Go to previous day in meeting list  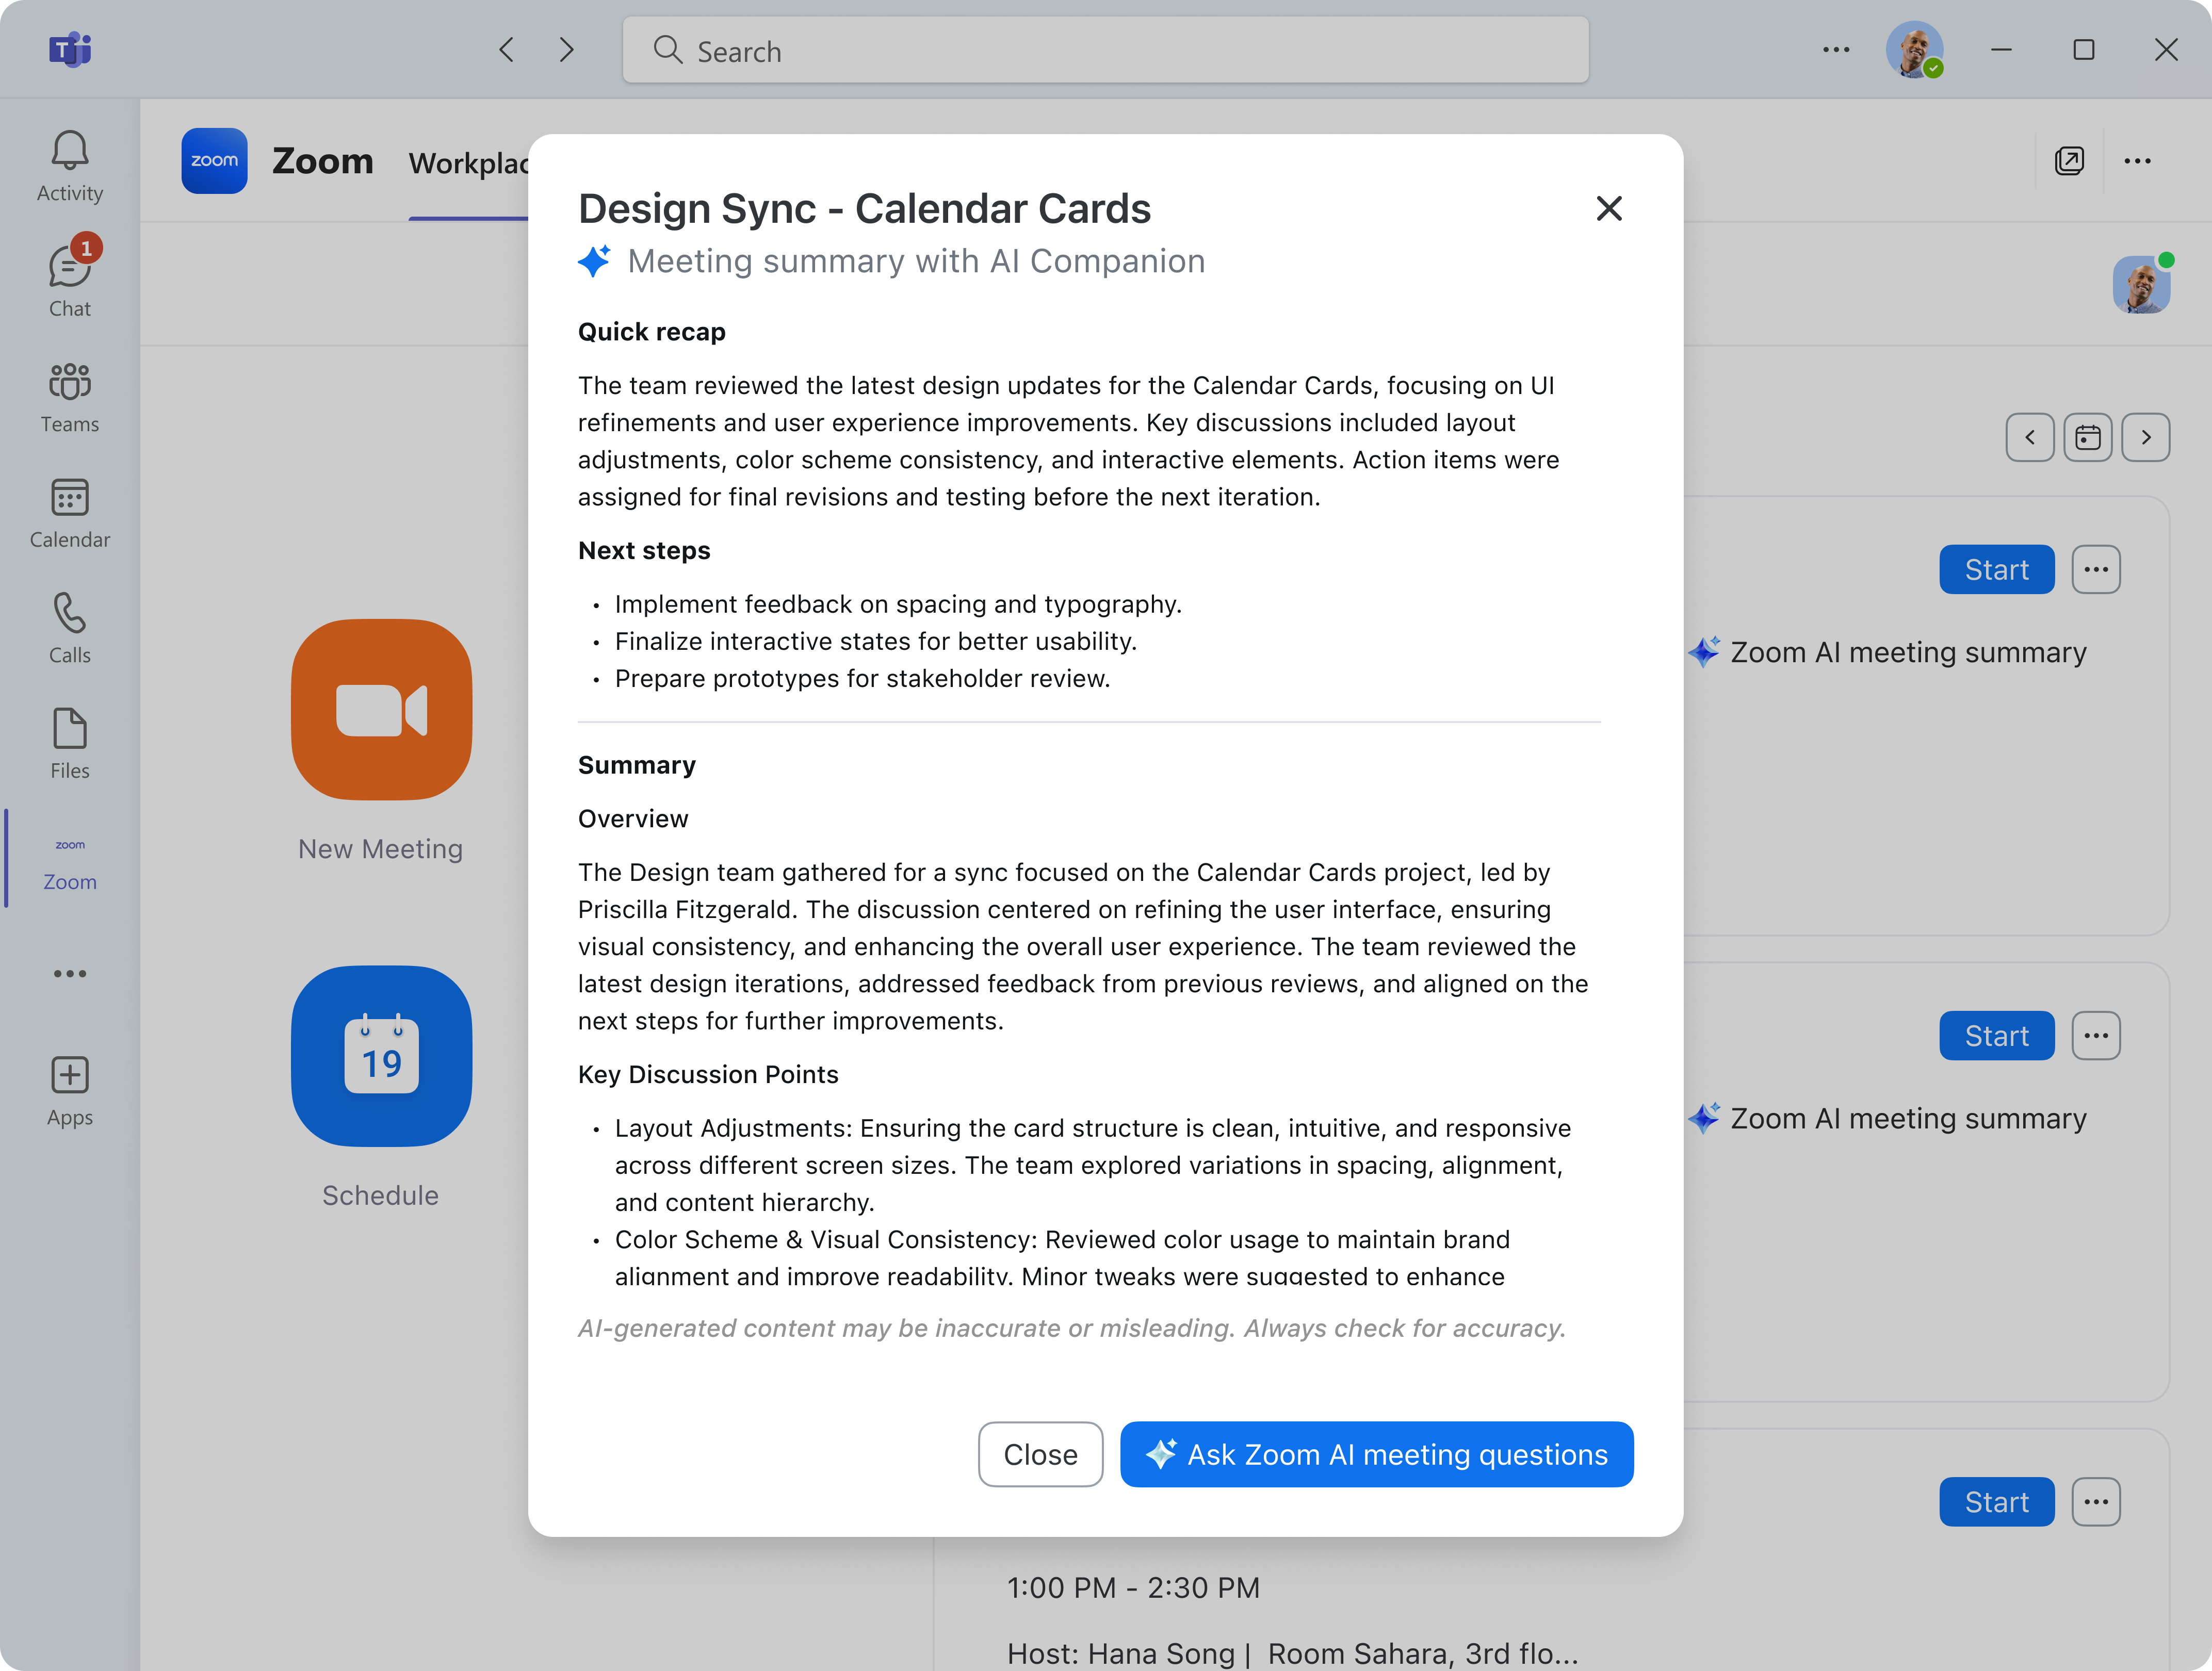click(x=2030, y=437)
